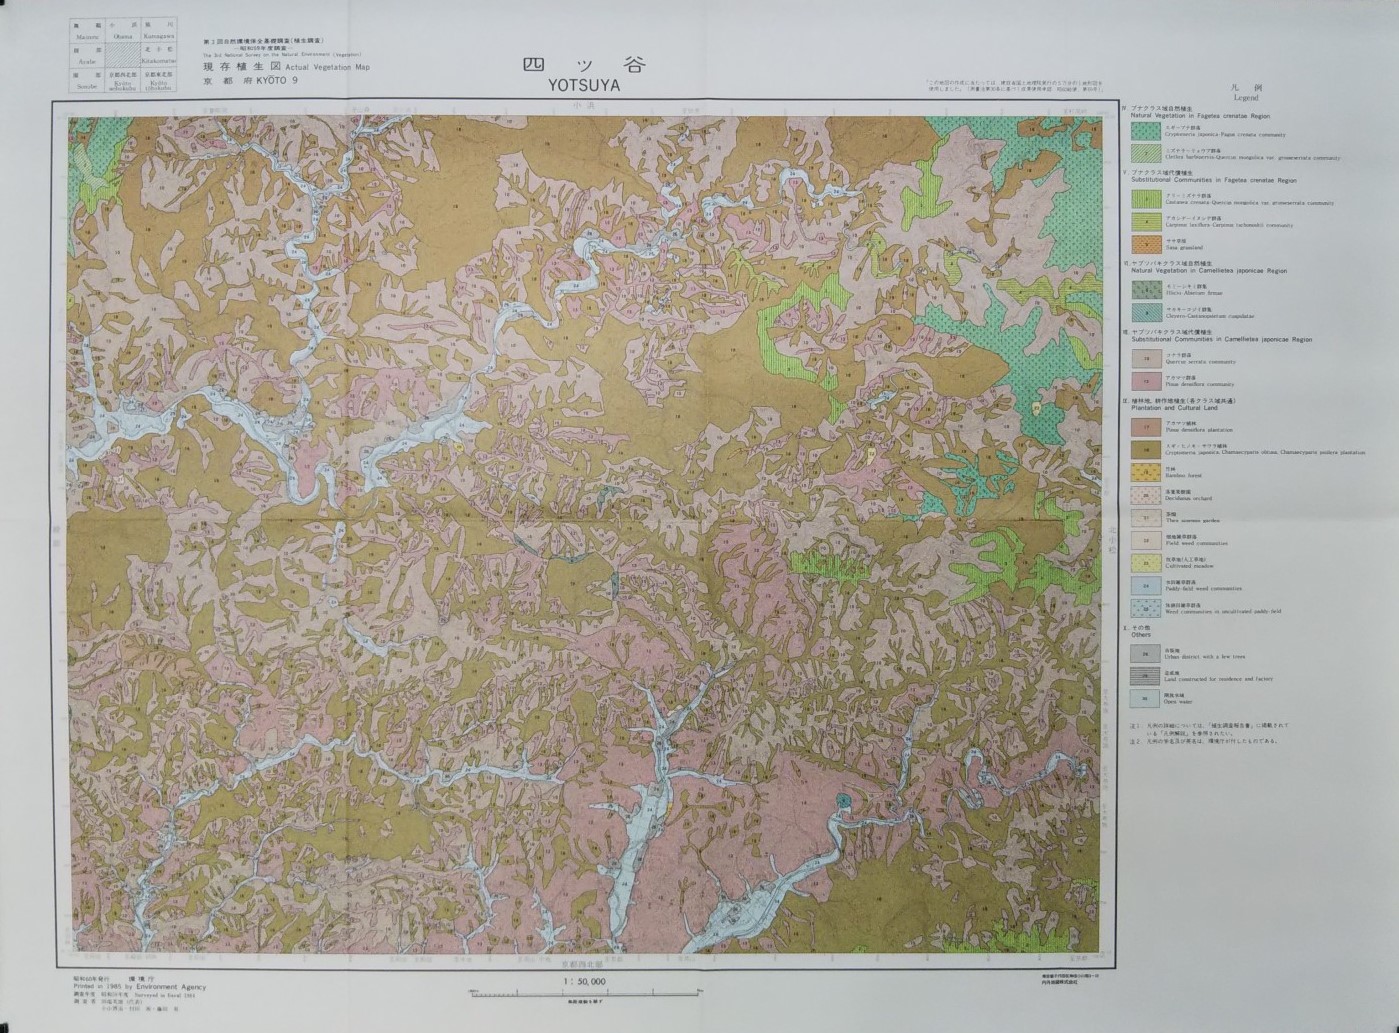Viewport: 1399px width, 1033px height.
Task: Click the Castanea crenata-Quercus mongolica legend swatch
Action: click(x=1146, y=199)
